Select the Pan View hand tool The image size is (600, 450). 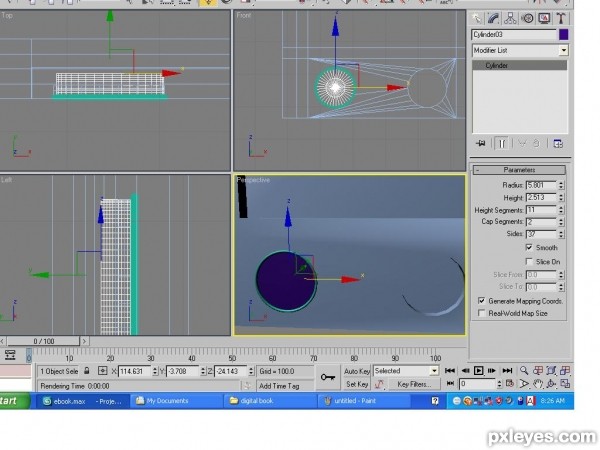pyautogui.click(x=538, y=383)
